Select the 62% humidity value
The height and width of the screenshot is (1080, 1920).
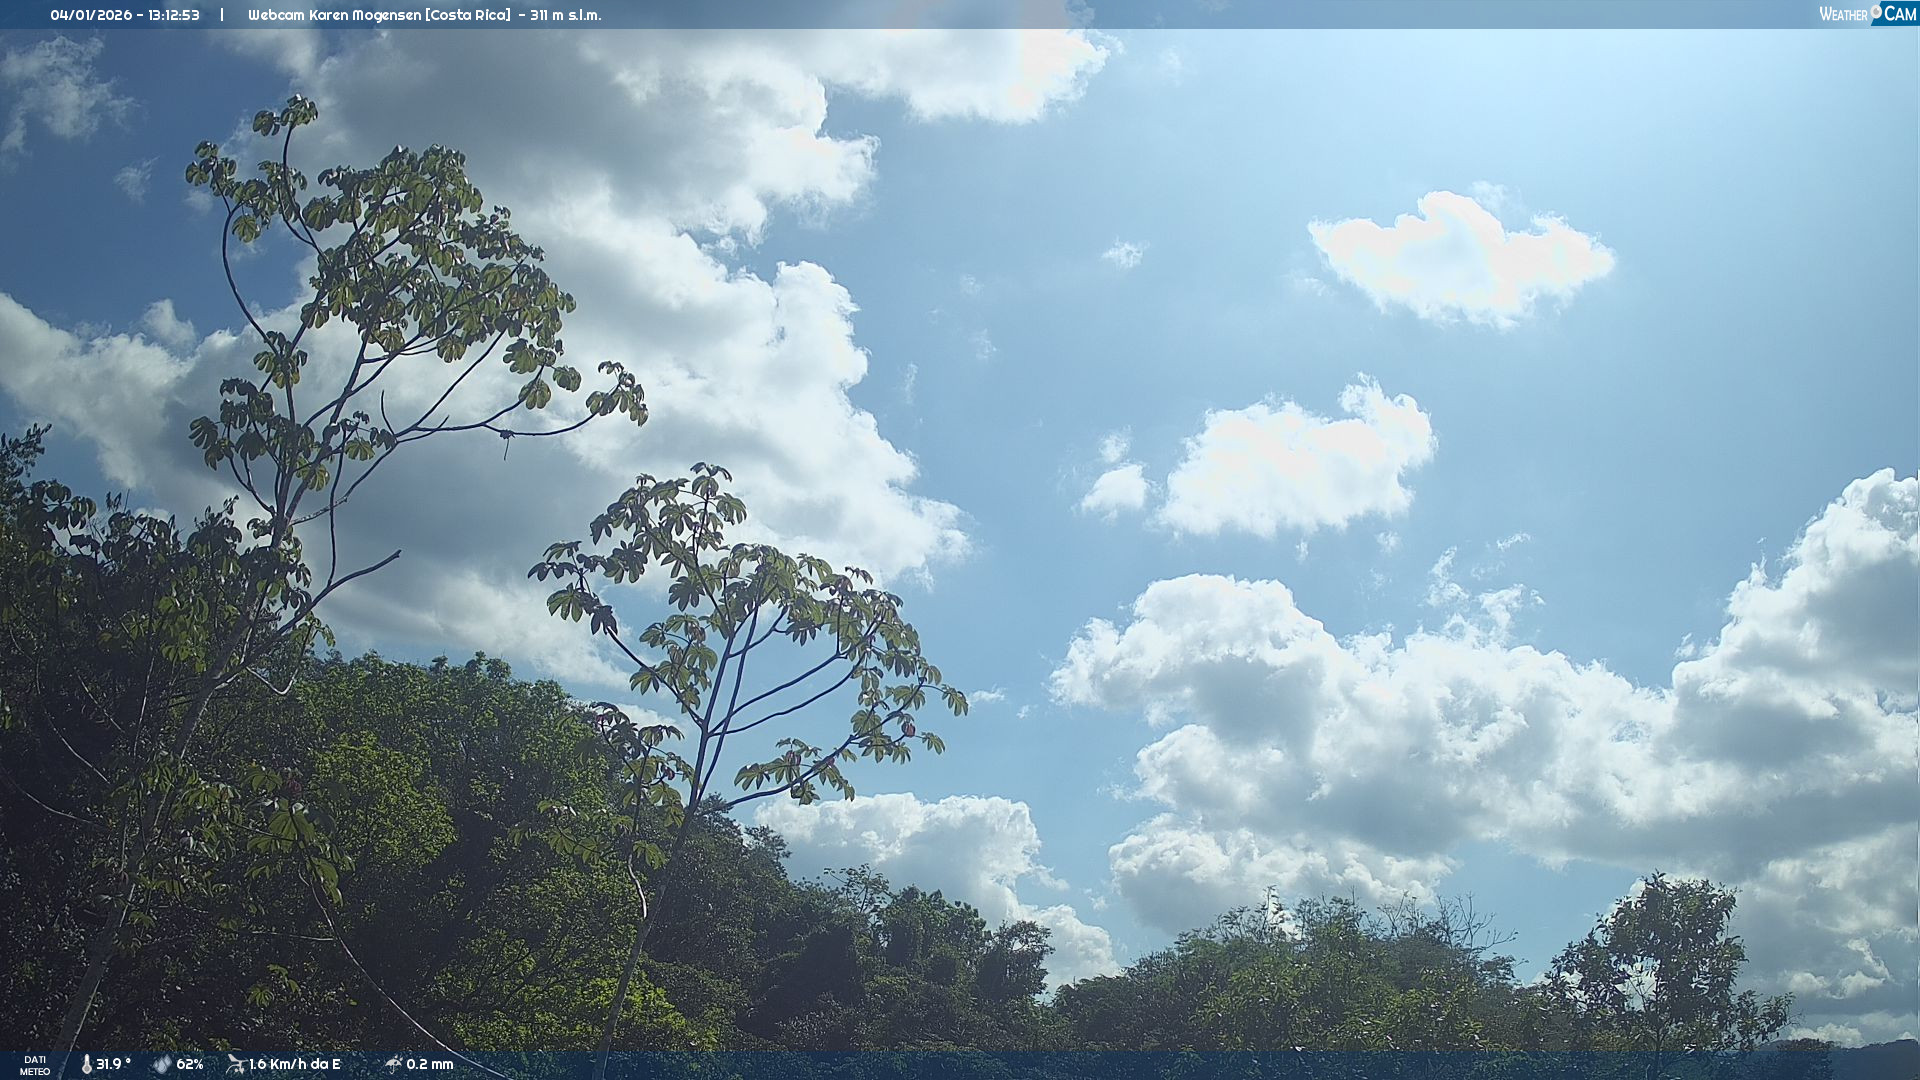(190, 1065)
